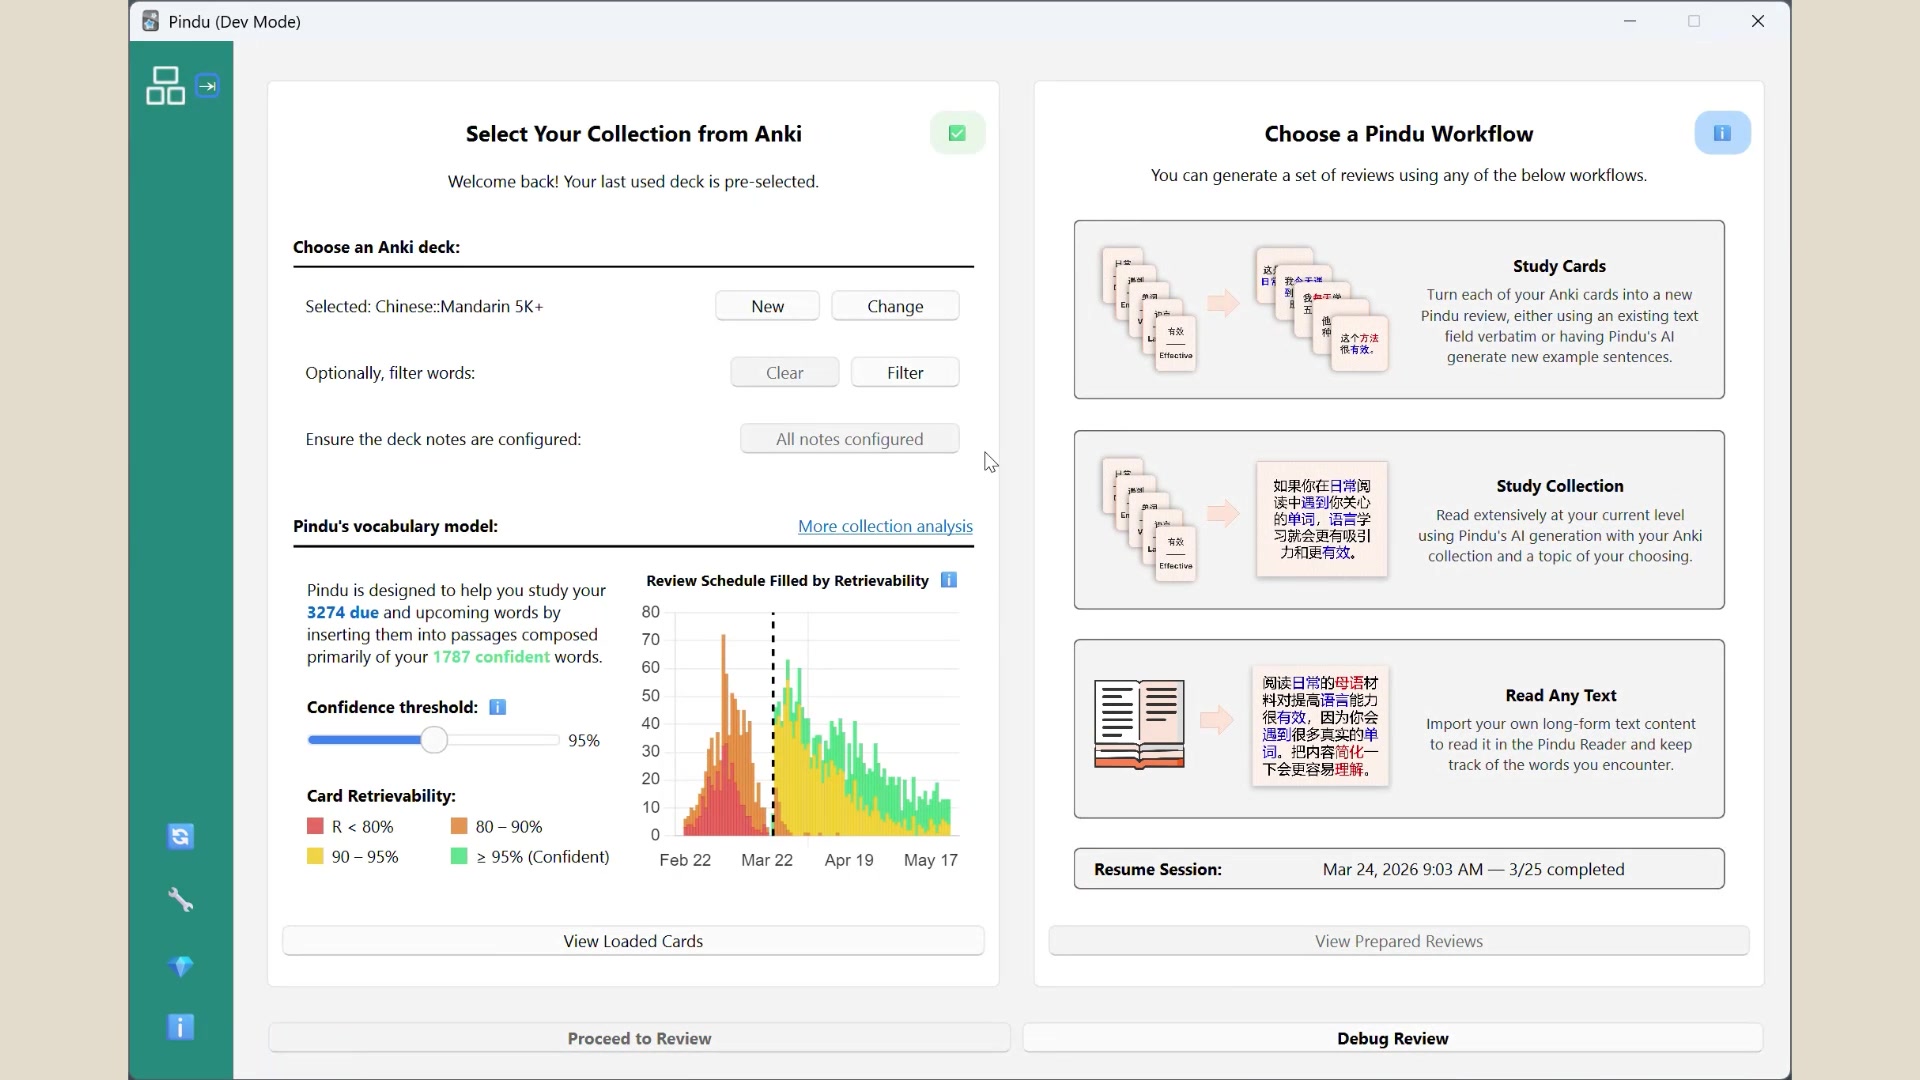Screen dimensions: 1920x1080
Task: Click the green checkmark collection status icon
Action: point(957,133)
